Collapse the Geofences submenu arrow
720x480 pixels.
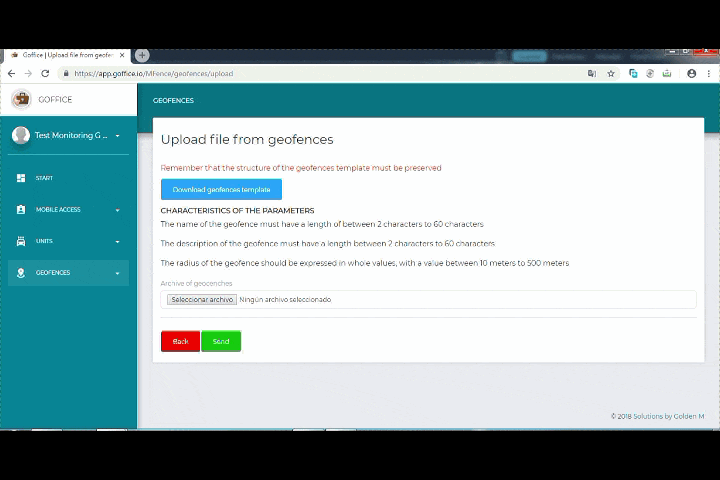(117, 274)
